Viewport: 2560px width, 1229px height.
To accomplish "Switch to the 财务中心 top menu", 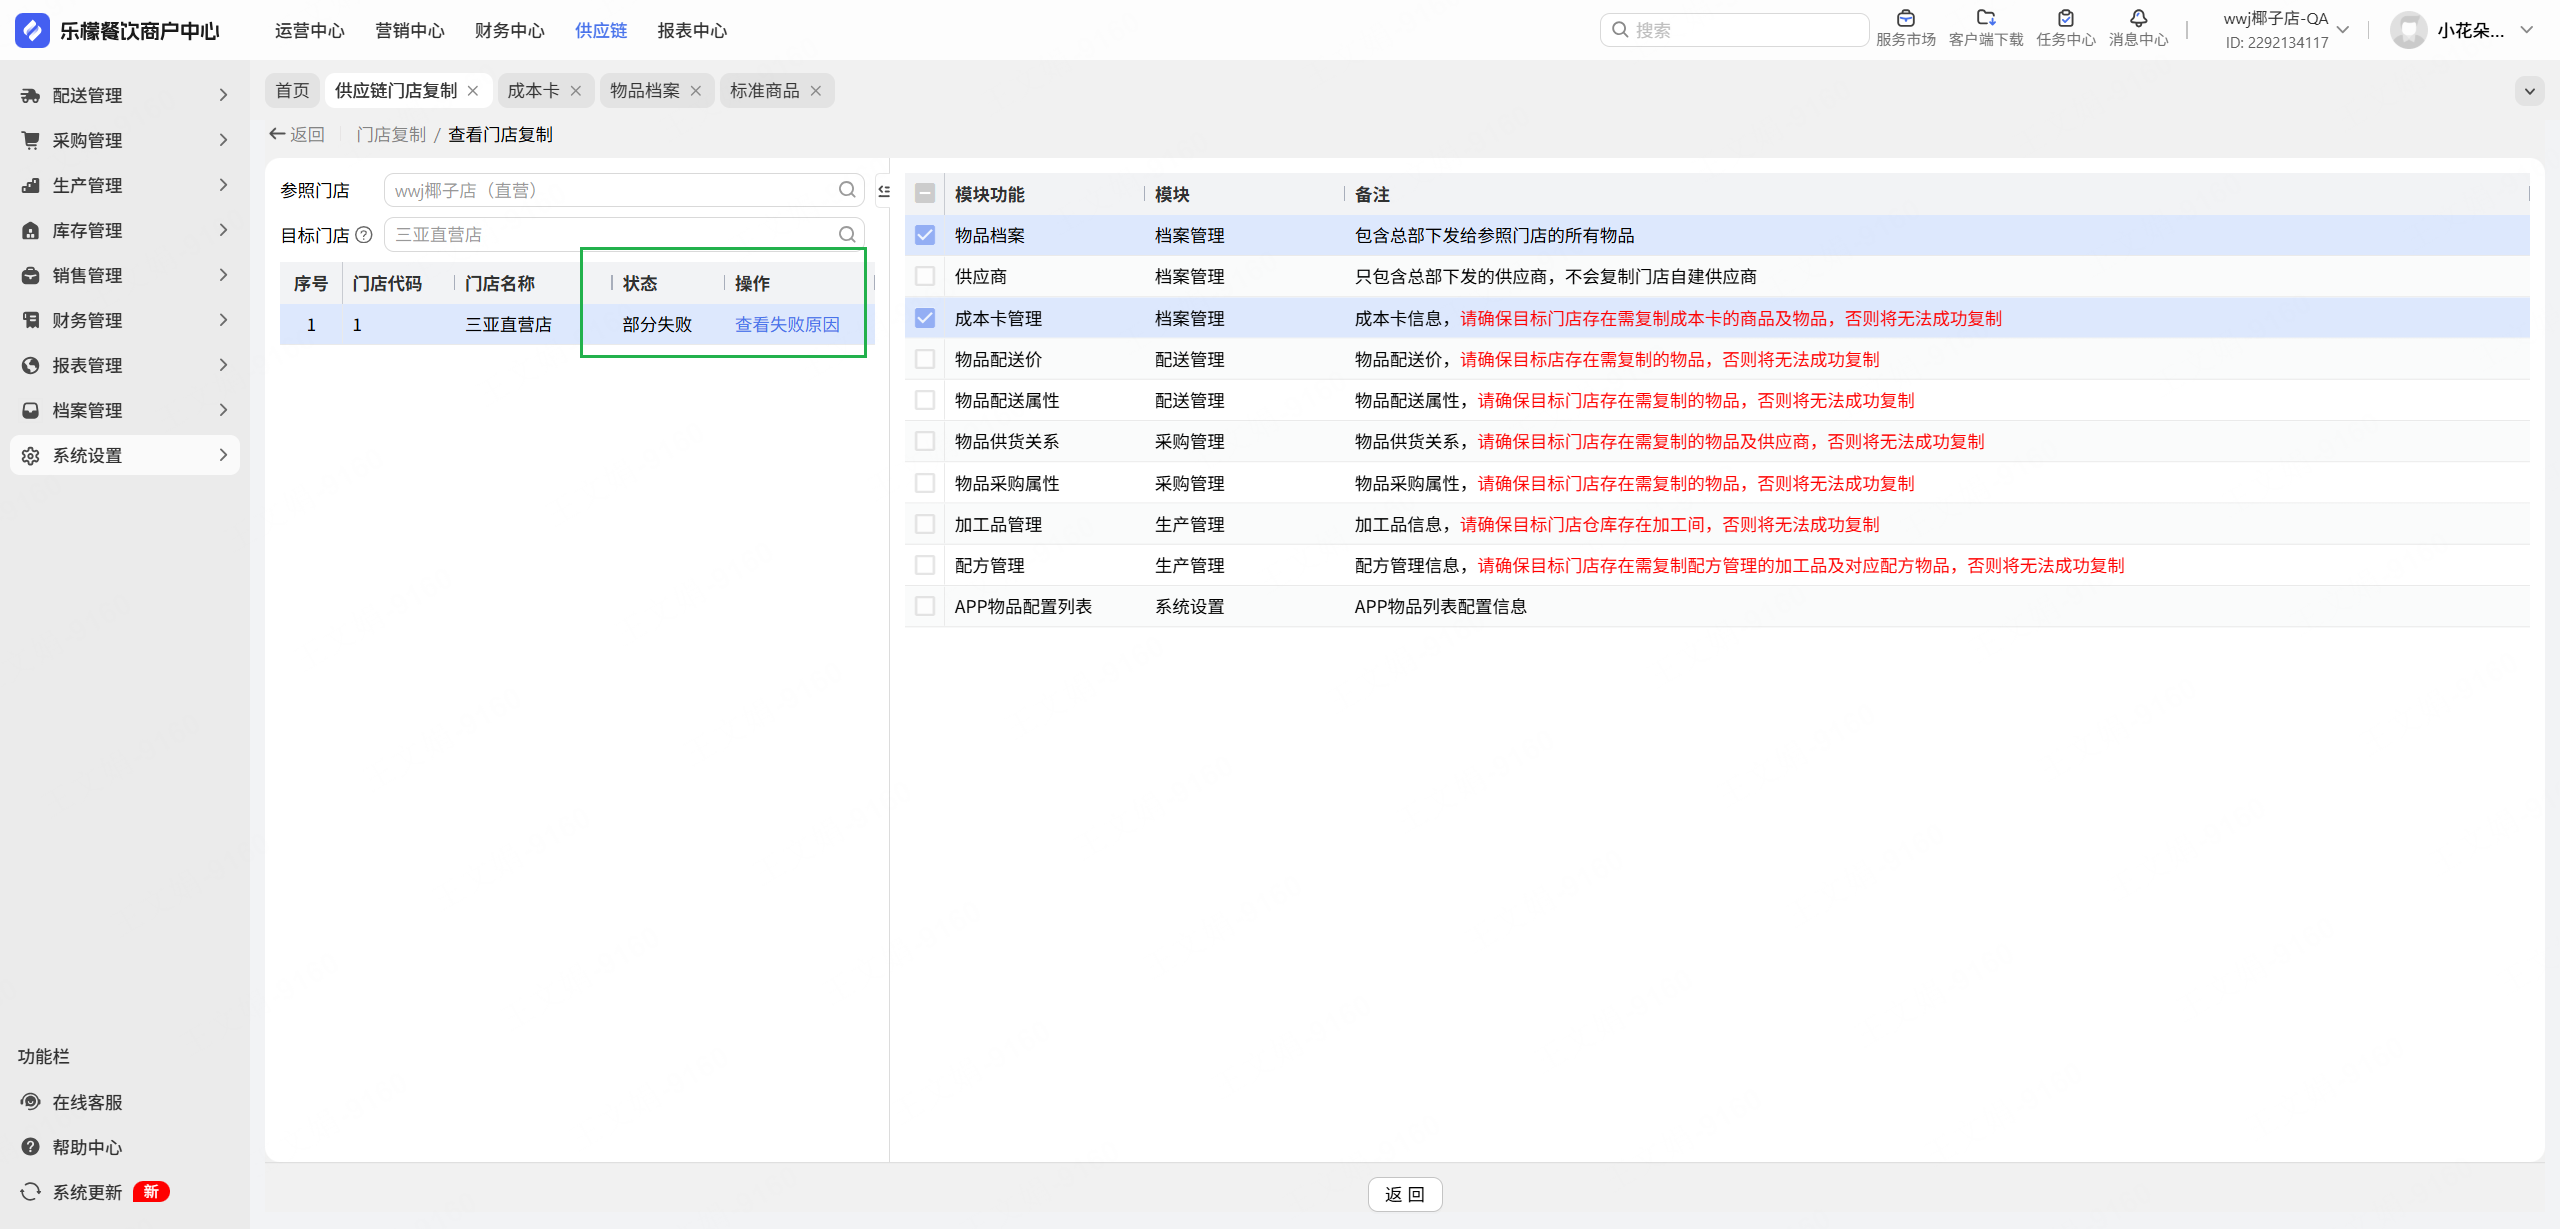I will 509,31.
